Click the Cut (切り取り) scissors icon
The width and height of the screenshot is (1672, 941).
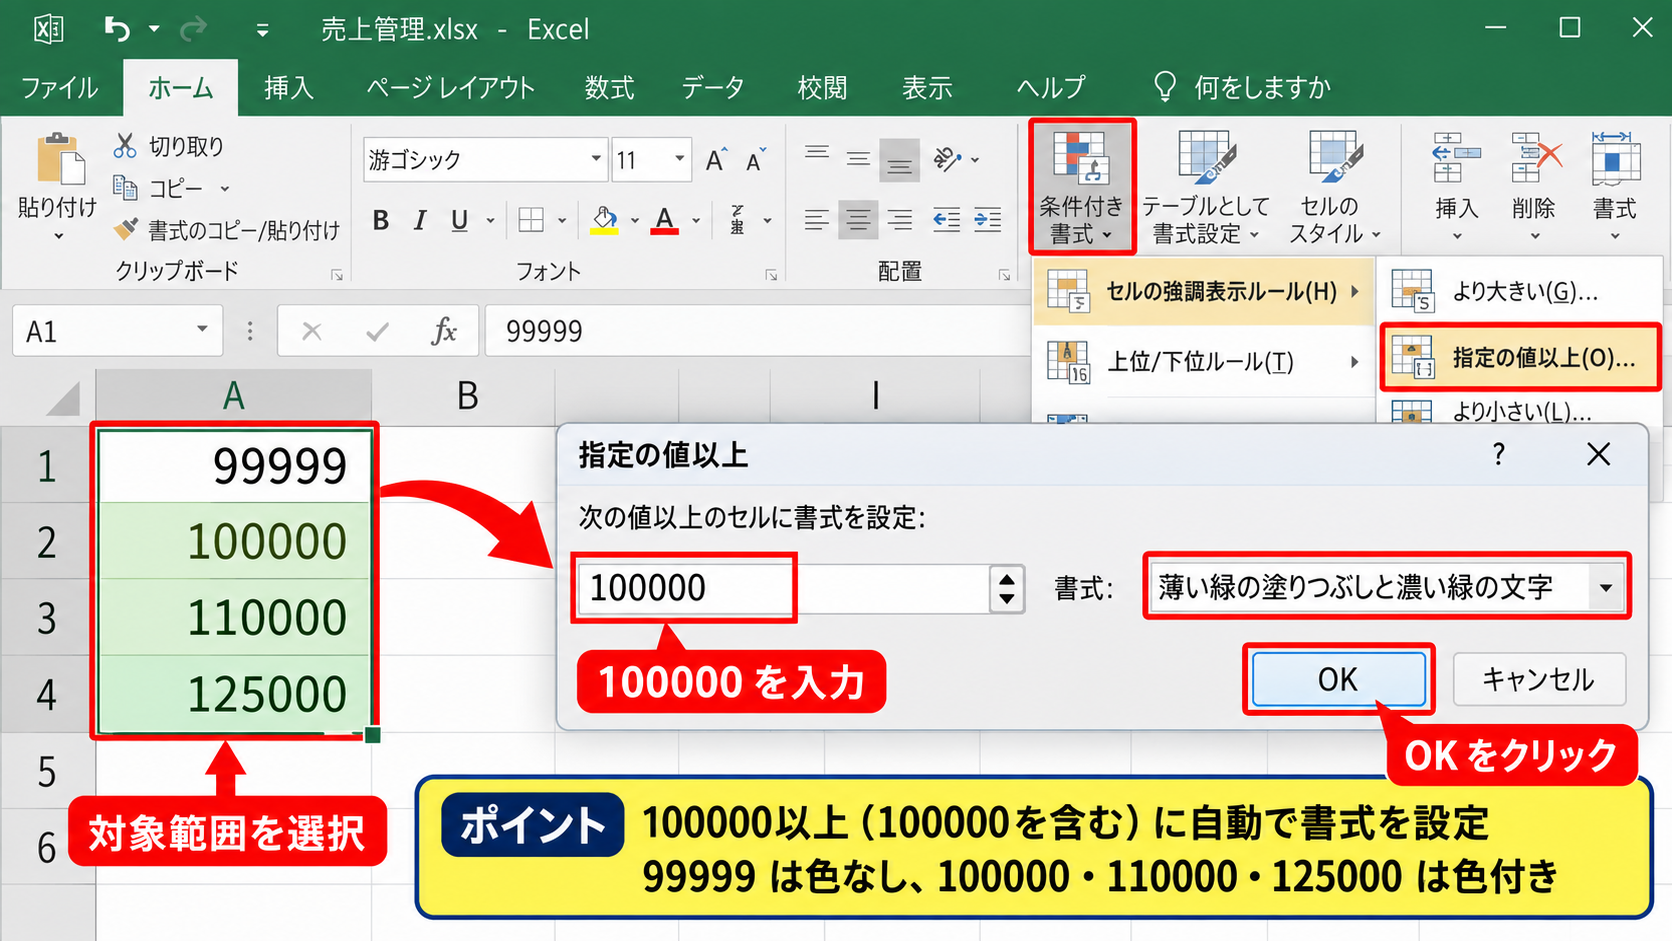click(124, 146)
